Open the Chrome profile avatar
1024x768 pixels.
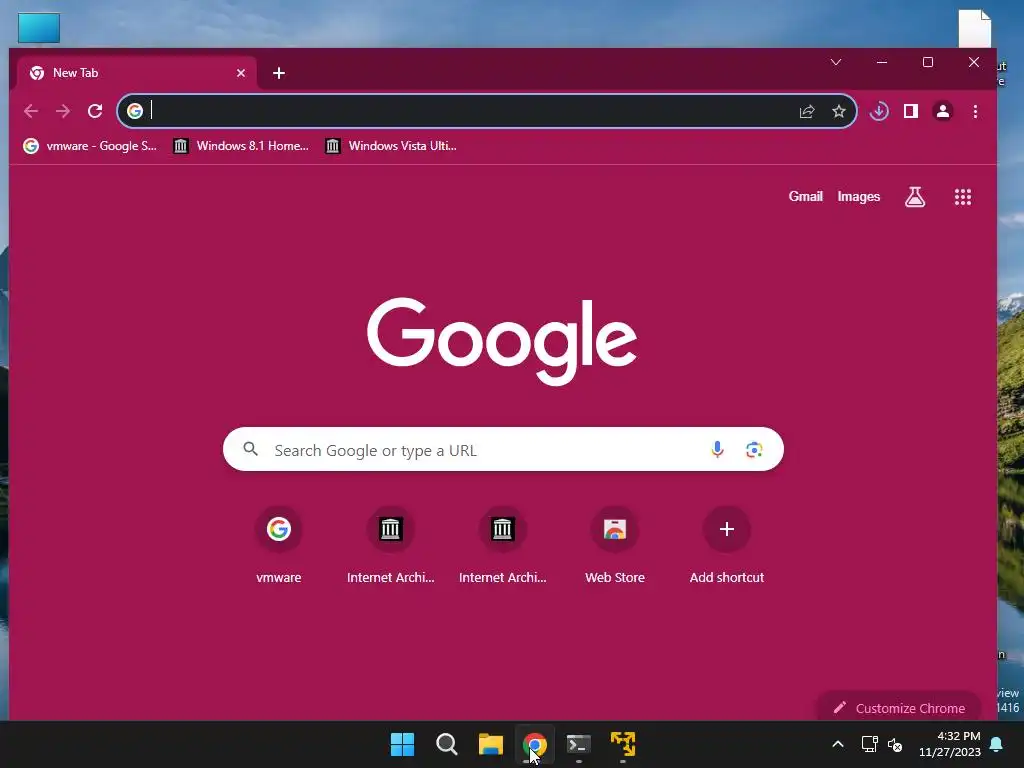click(x=942, y=111)
